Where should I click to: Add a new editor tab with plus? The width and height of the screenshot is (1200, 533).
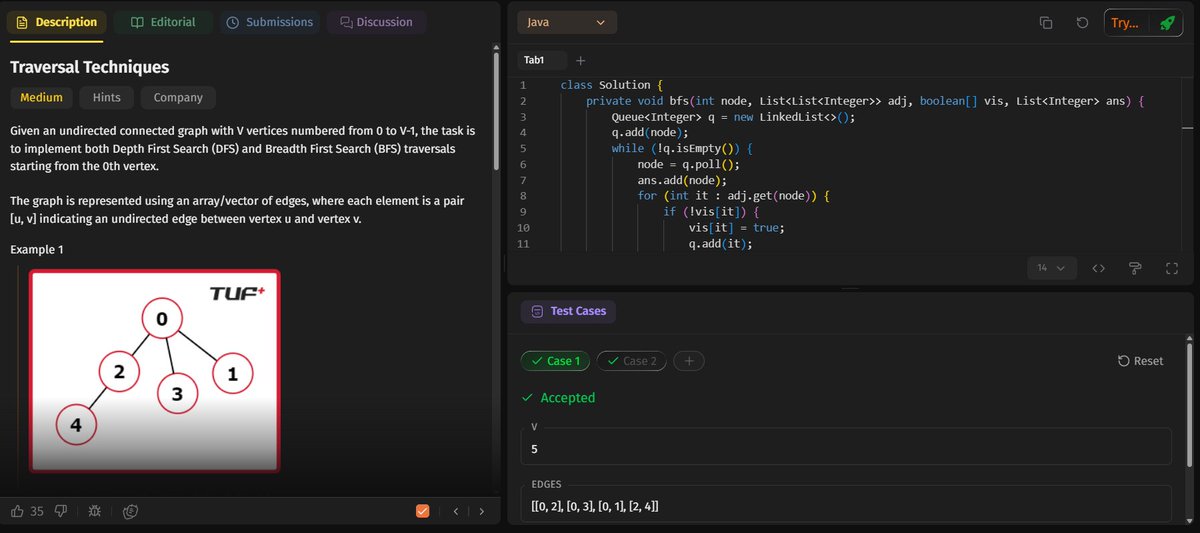tap(581, 60)
